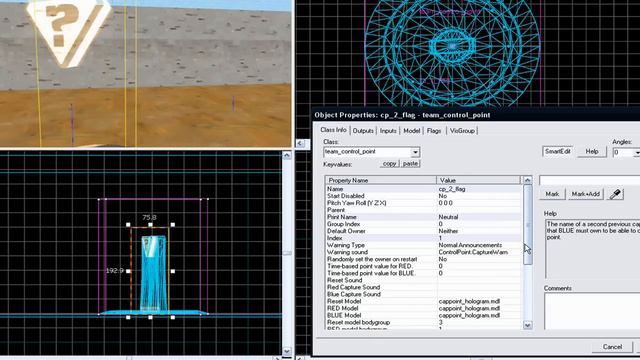
Task: Click the property list scroll down arrow
Action: [527, 325]
